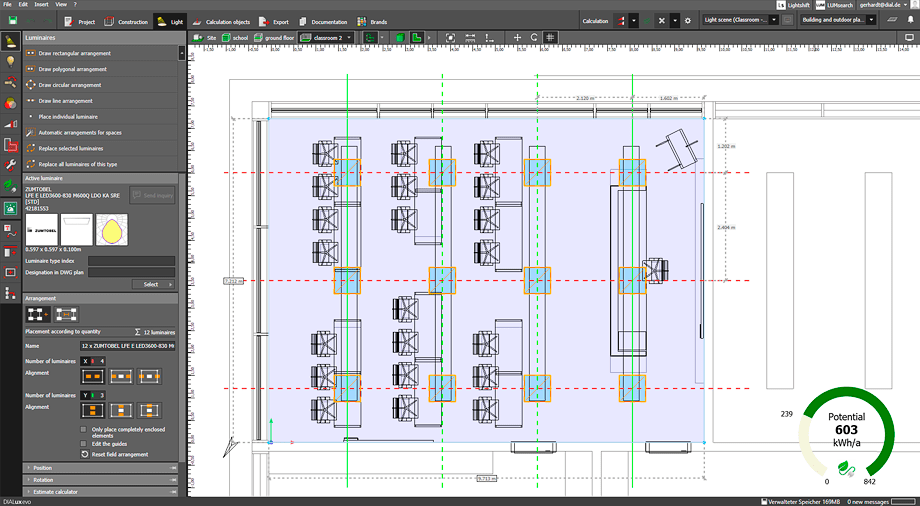Click the rotate view icon in canvas toolbar

[534, 37]
